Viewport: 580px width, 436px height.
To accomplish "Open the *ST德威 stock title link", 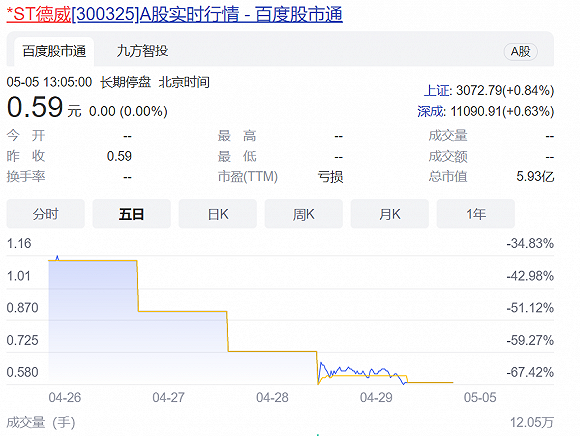I will coord(175,15).
